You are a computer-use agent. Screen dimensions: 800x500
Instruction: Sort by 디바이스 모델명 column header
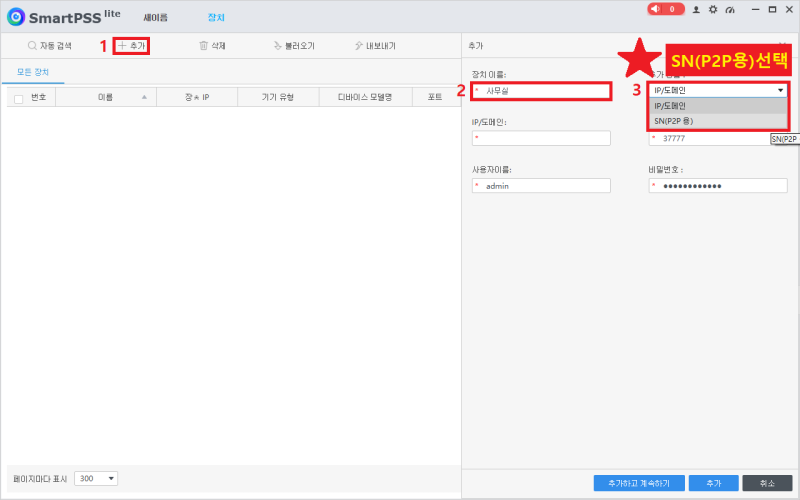pos(365,97)
